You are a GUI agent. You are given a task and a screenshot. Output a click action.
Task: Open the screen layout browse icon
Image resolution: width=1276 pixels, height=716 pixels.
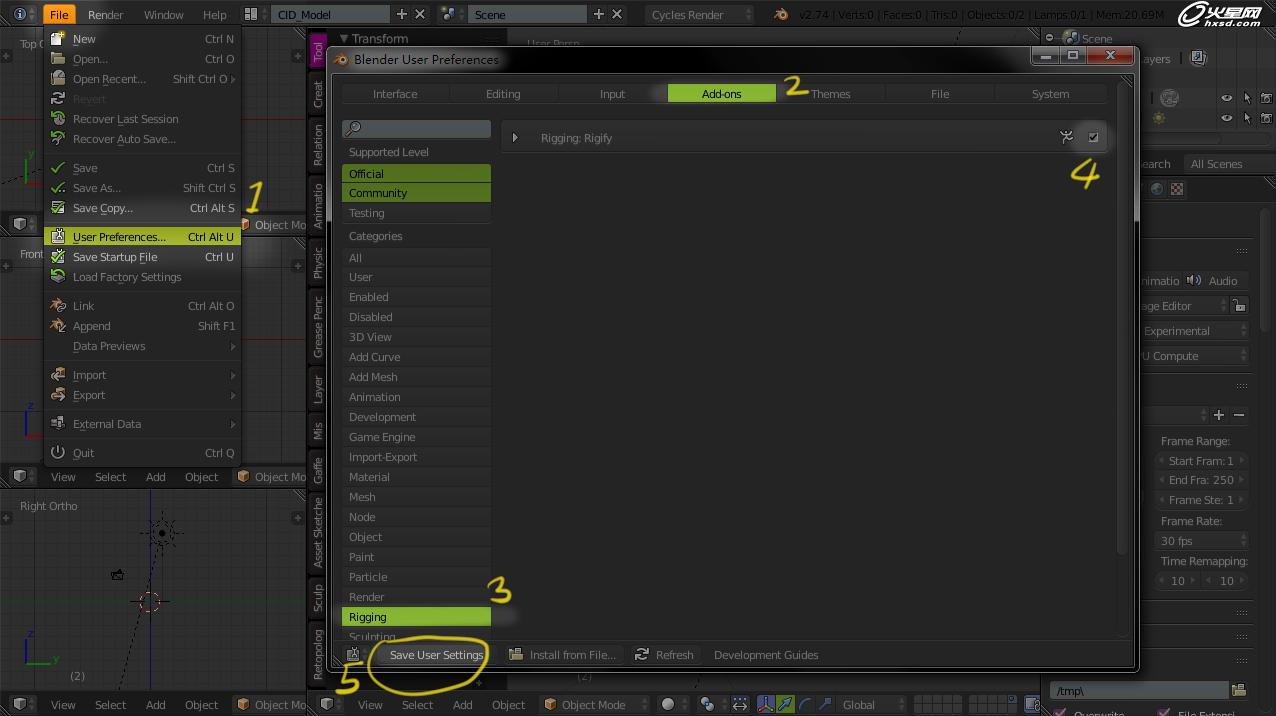[x=257, y=15]
